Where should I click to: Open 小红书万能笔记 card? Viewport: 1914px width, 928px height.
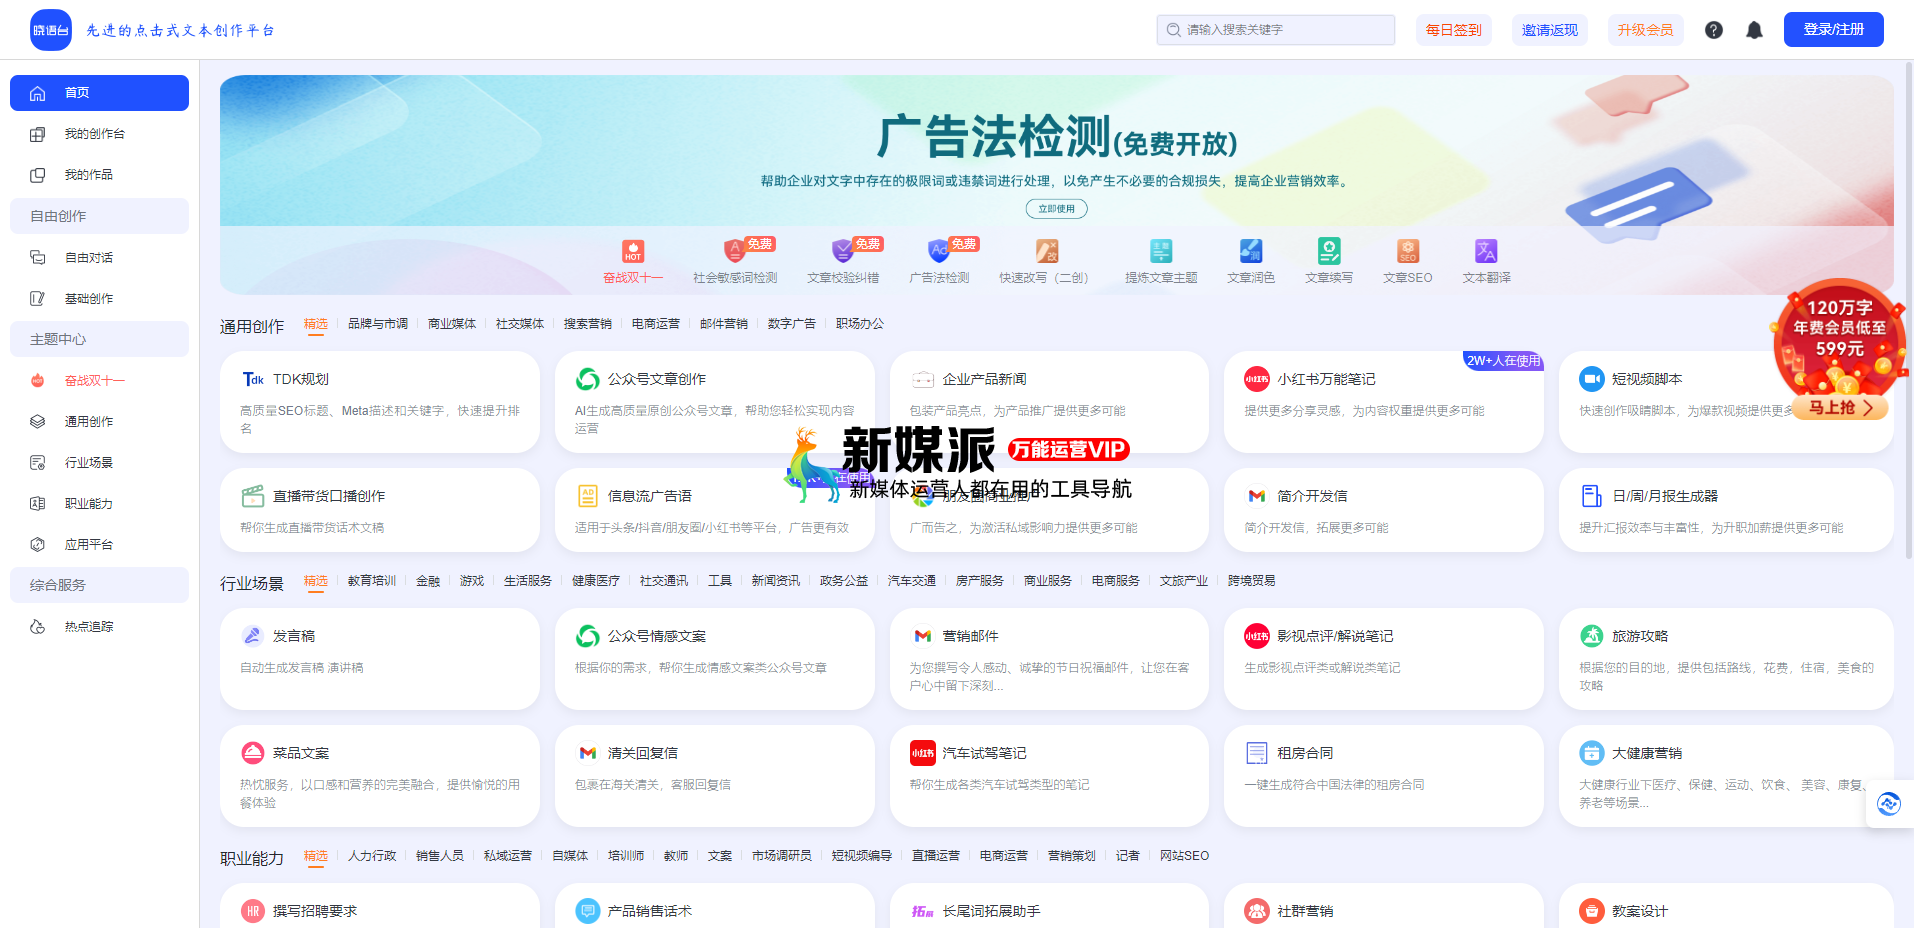coord(1383,402)
